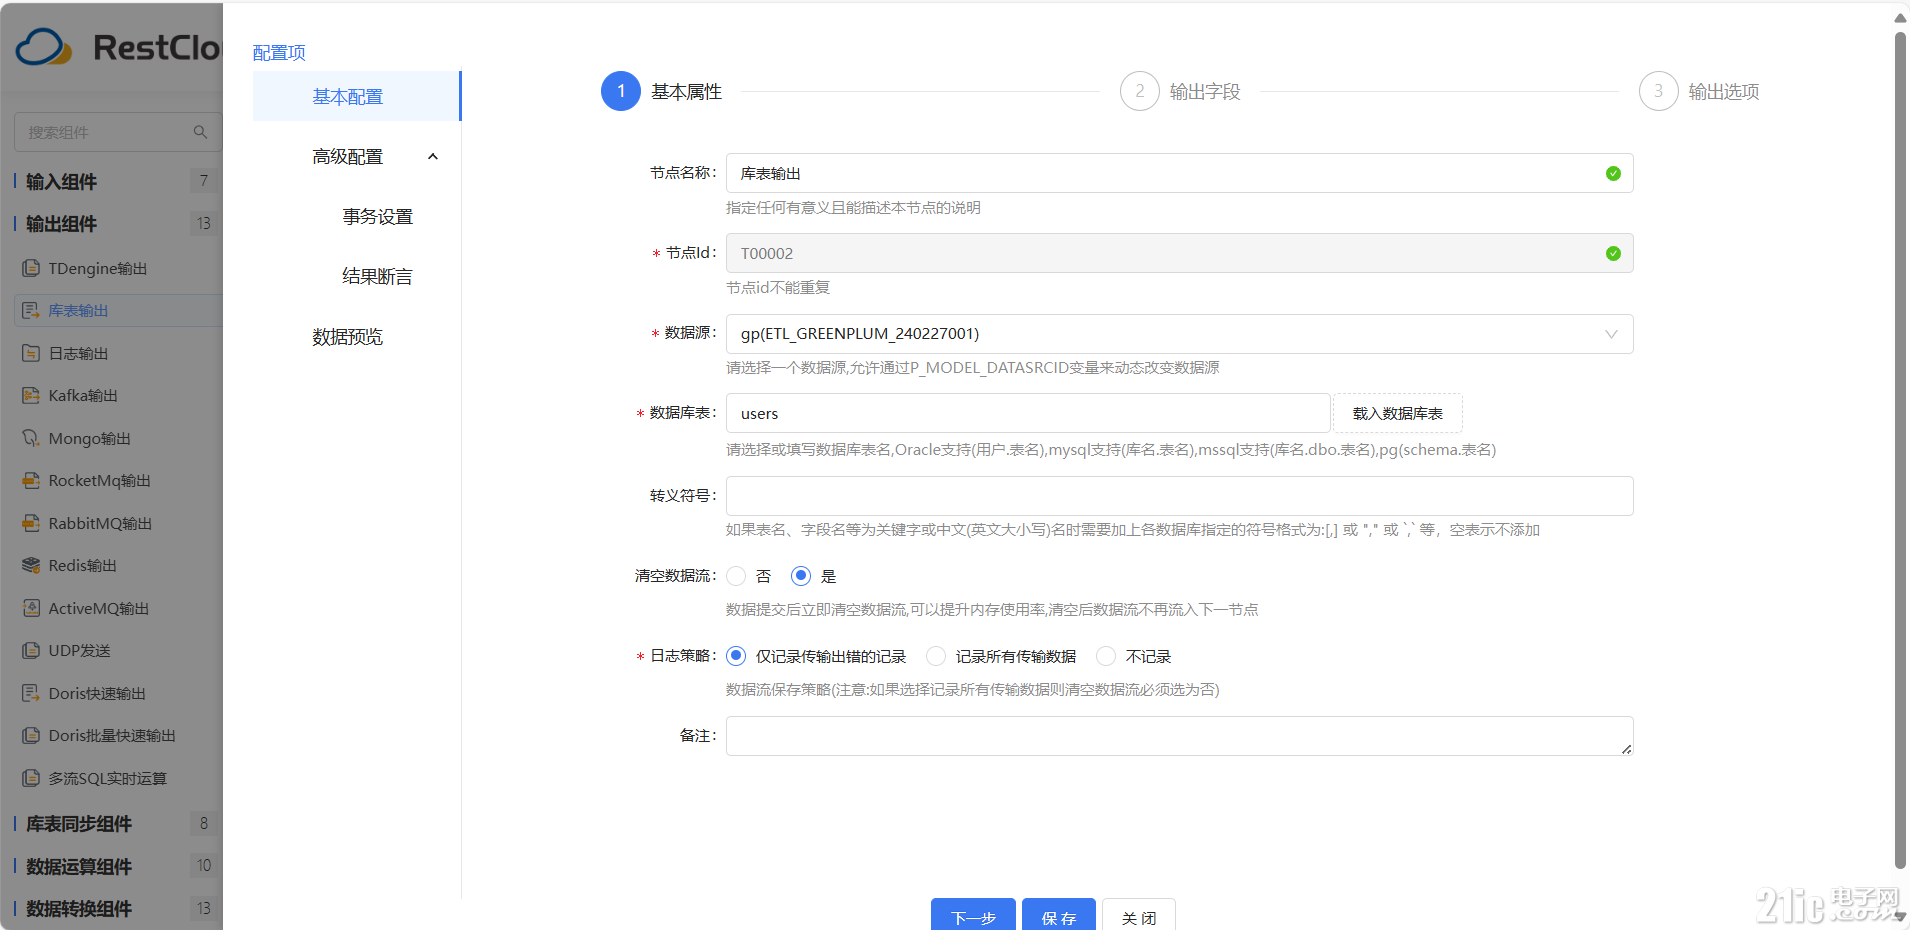Viewport: 1910px width, 930px height.
Task: Open the 数据预览 menu item
Action: [x=348, y=336]
